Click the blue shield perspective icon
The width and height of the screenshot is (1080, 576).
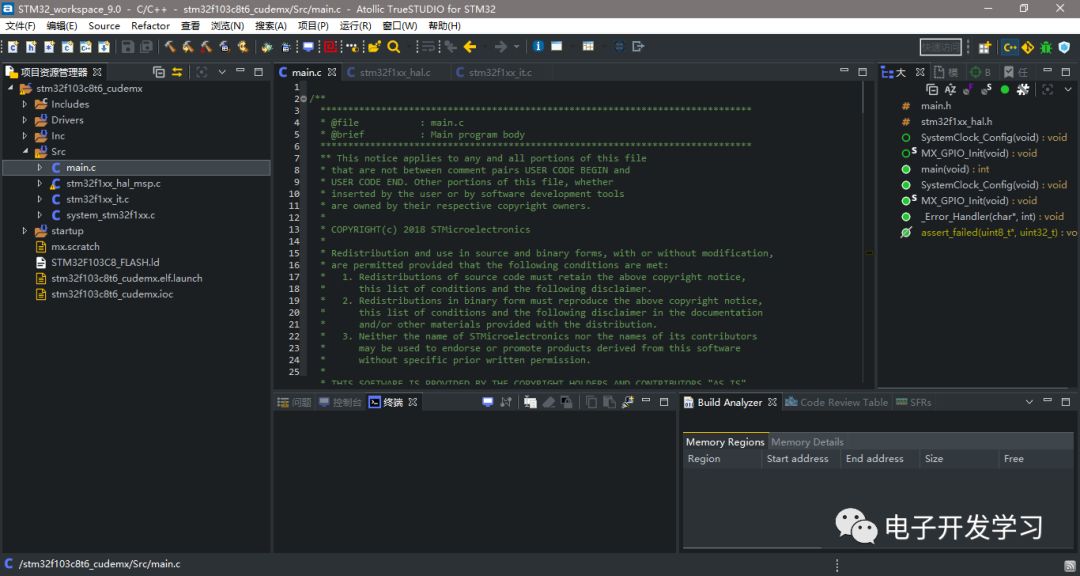[1064, 47]
